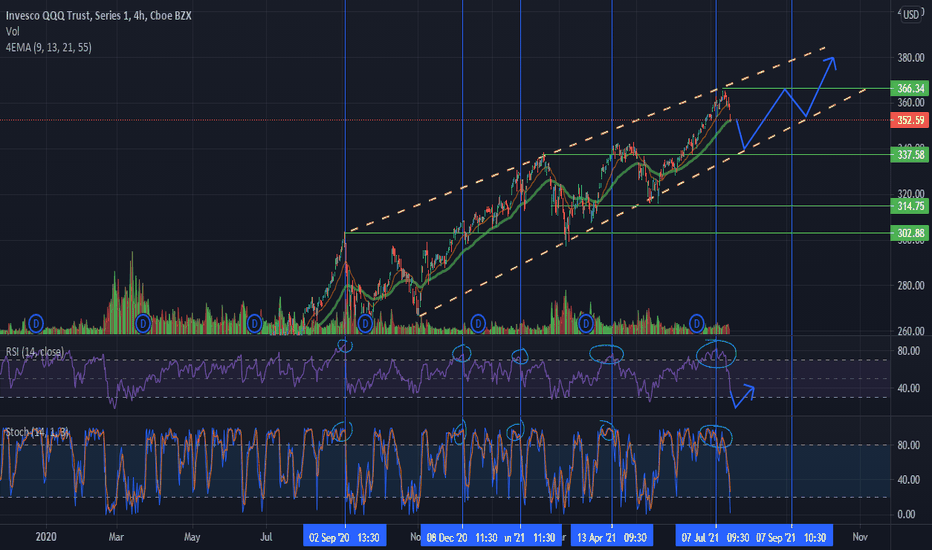Click the 380.00 price axis value
The width and height of the screenshot is (932, 550).
[911, 58]
